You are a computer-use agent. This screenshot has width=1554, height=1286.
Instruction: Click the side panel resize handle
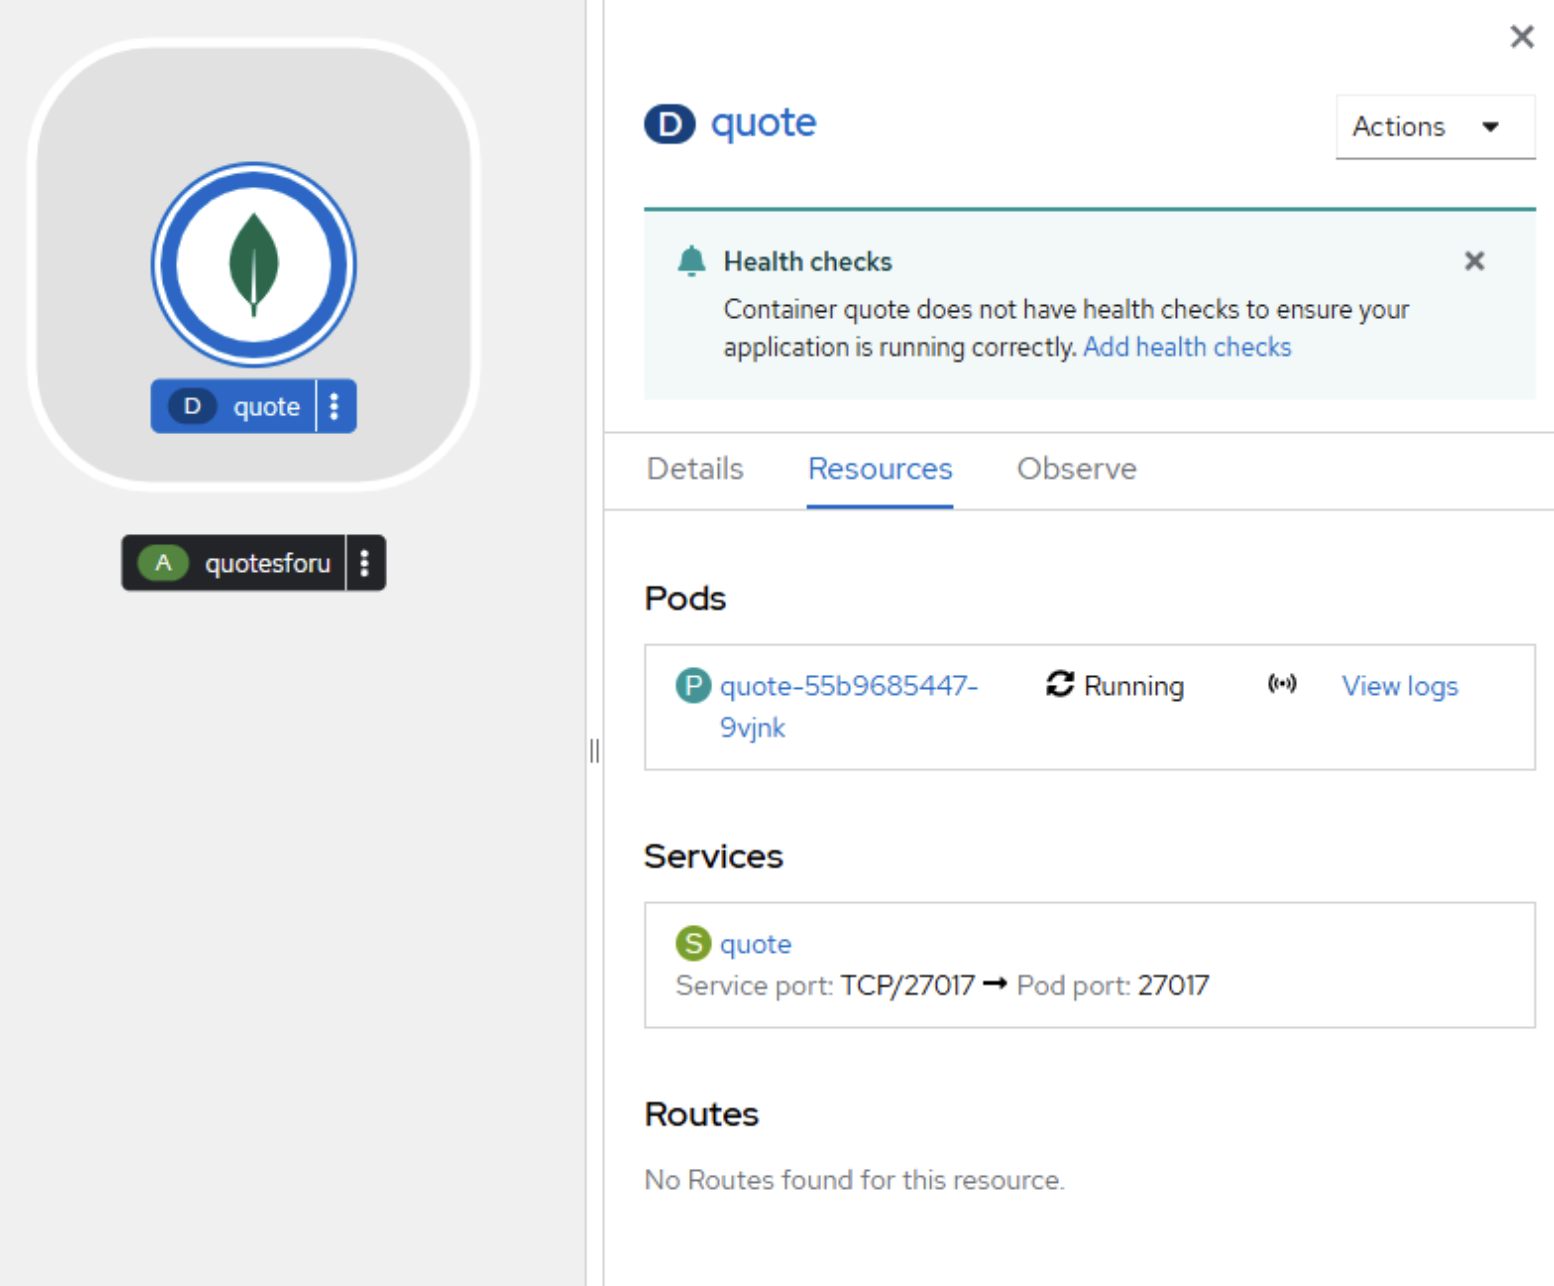click(595, 751)
